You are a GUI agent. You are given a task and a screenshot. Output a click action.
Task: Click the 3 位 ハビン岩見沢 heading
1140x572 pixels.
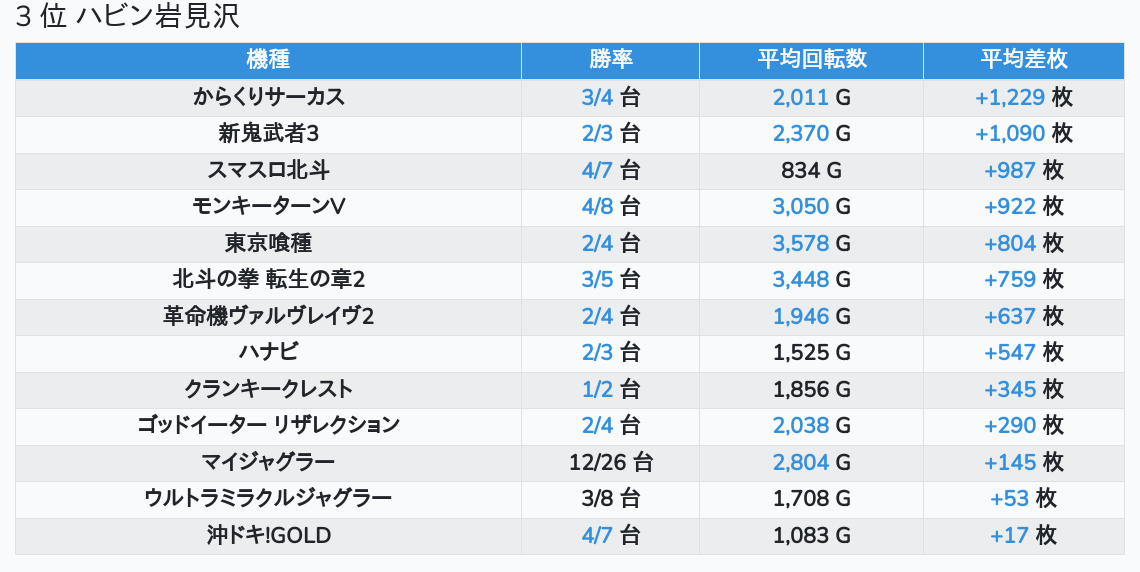(128, 17)
